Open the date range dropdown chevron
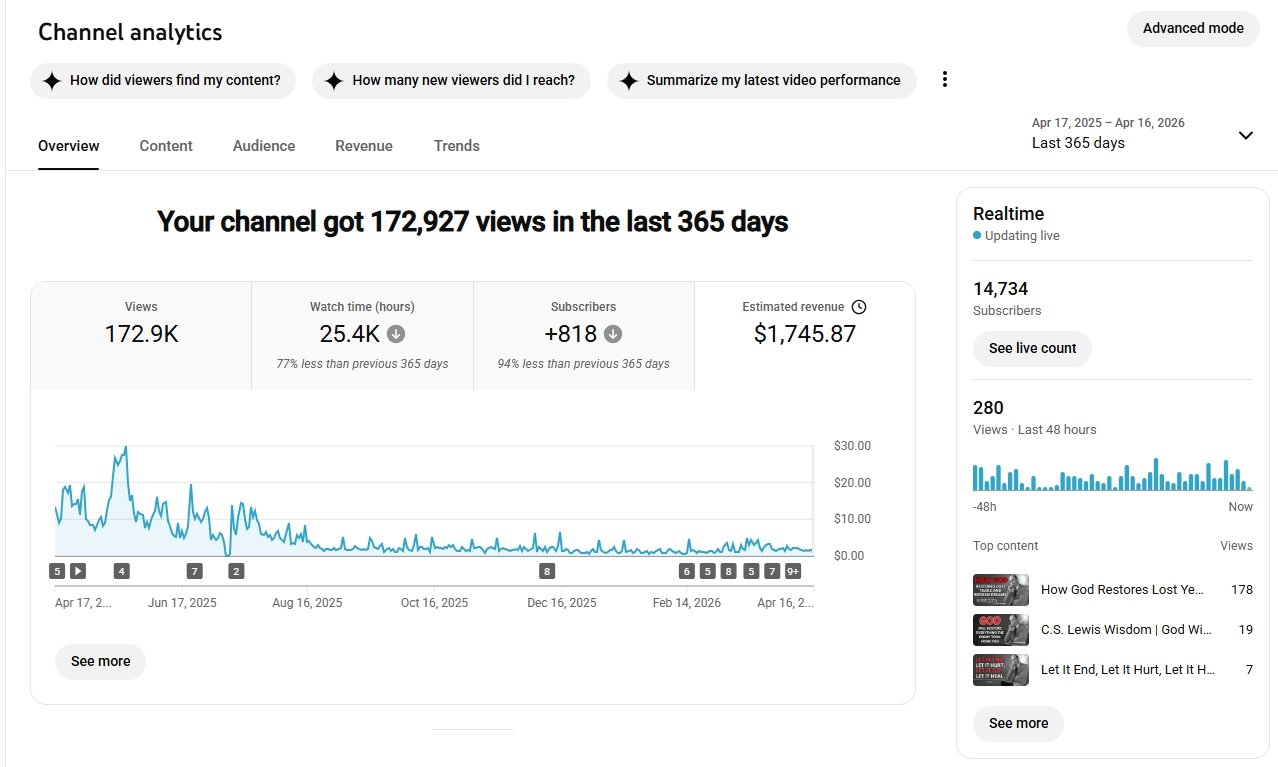 pyautogui.click(x=1245, y=135)
